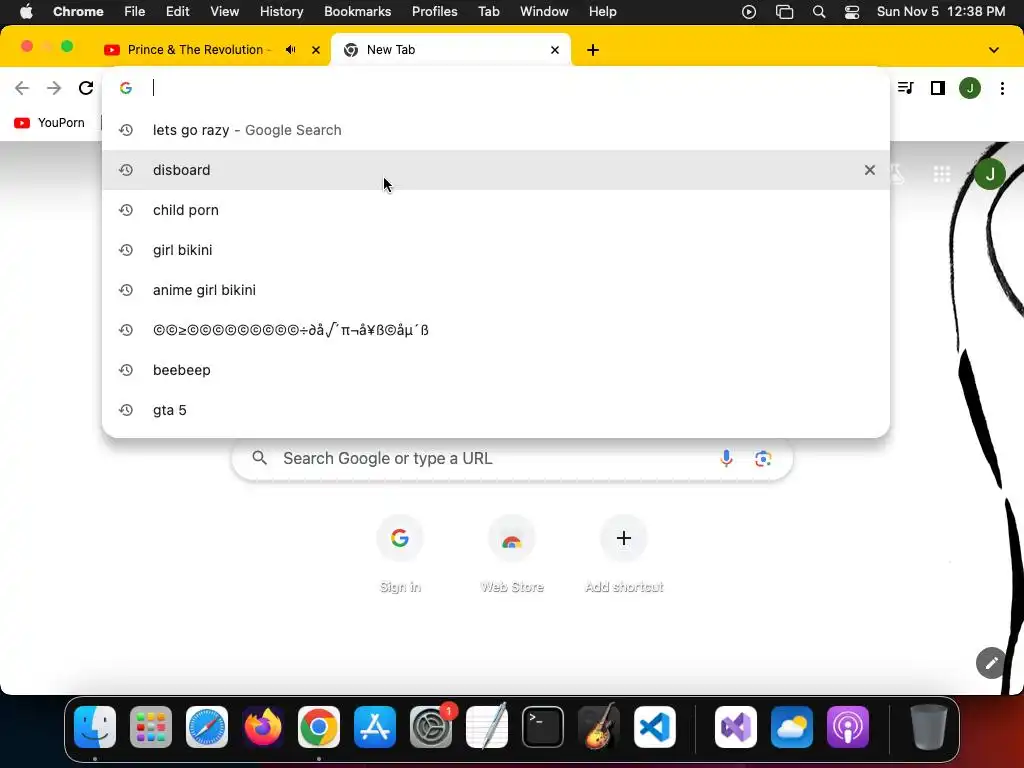1024x768 pixels.
Task: Open the Window menu
Action: click(x=544, y=11)
